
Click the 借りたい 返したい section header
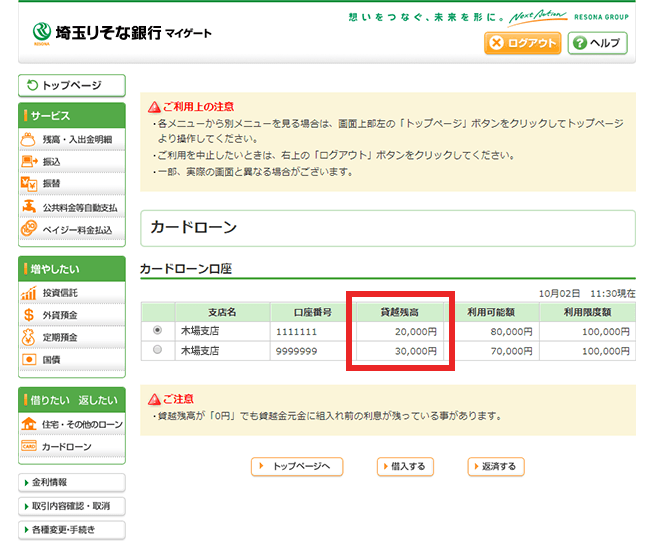72,400
